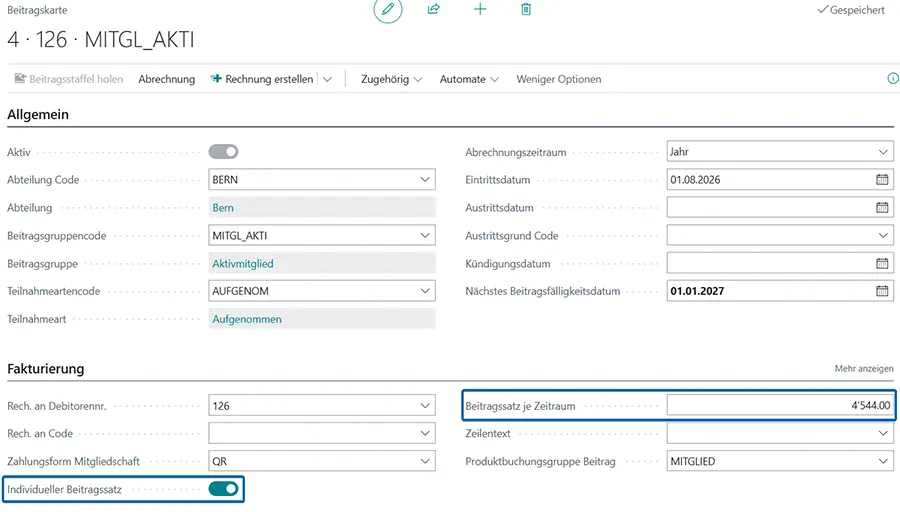This screenshot has width=900, height=512.
Task: Click the title 4 · 126 · MITGL_AKTI
Action: (x=100, y=40)
